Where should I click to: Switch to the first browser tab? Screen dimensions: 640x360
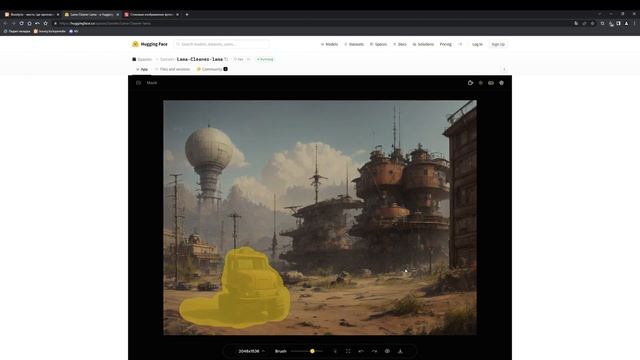(x=31, y=14)
